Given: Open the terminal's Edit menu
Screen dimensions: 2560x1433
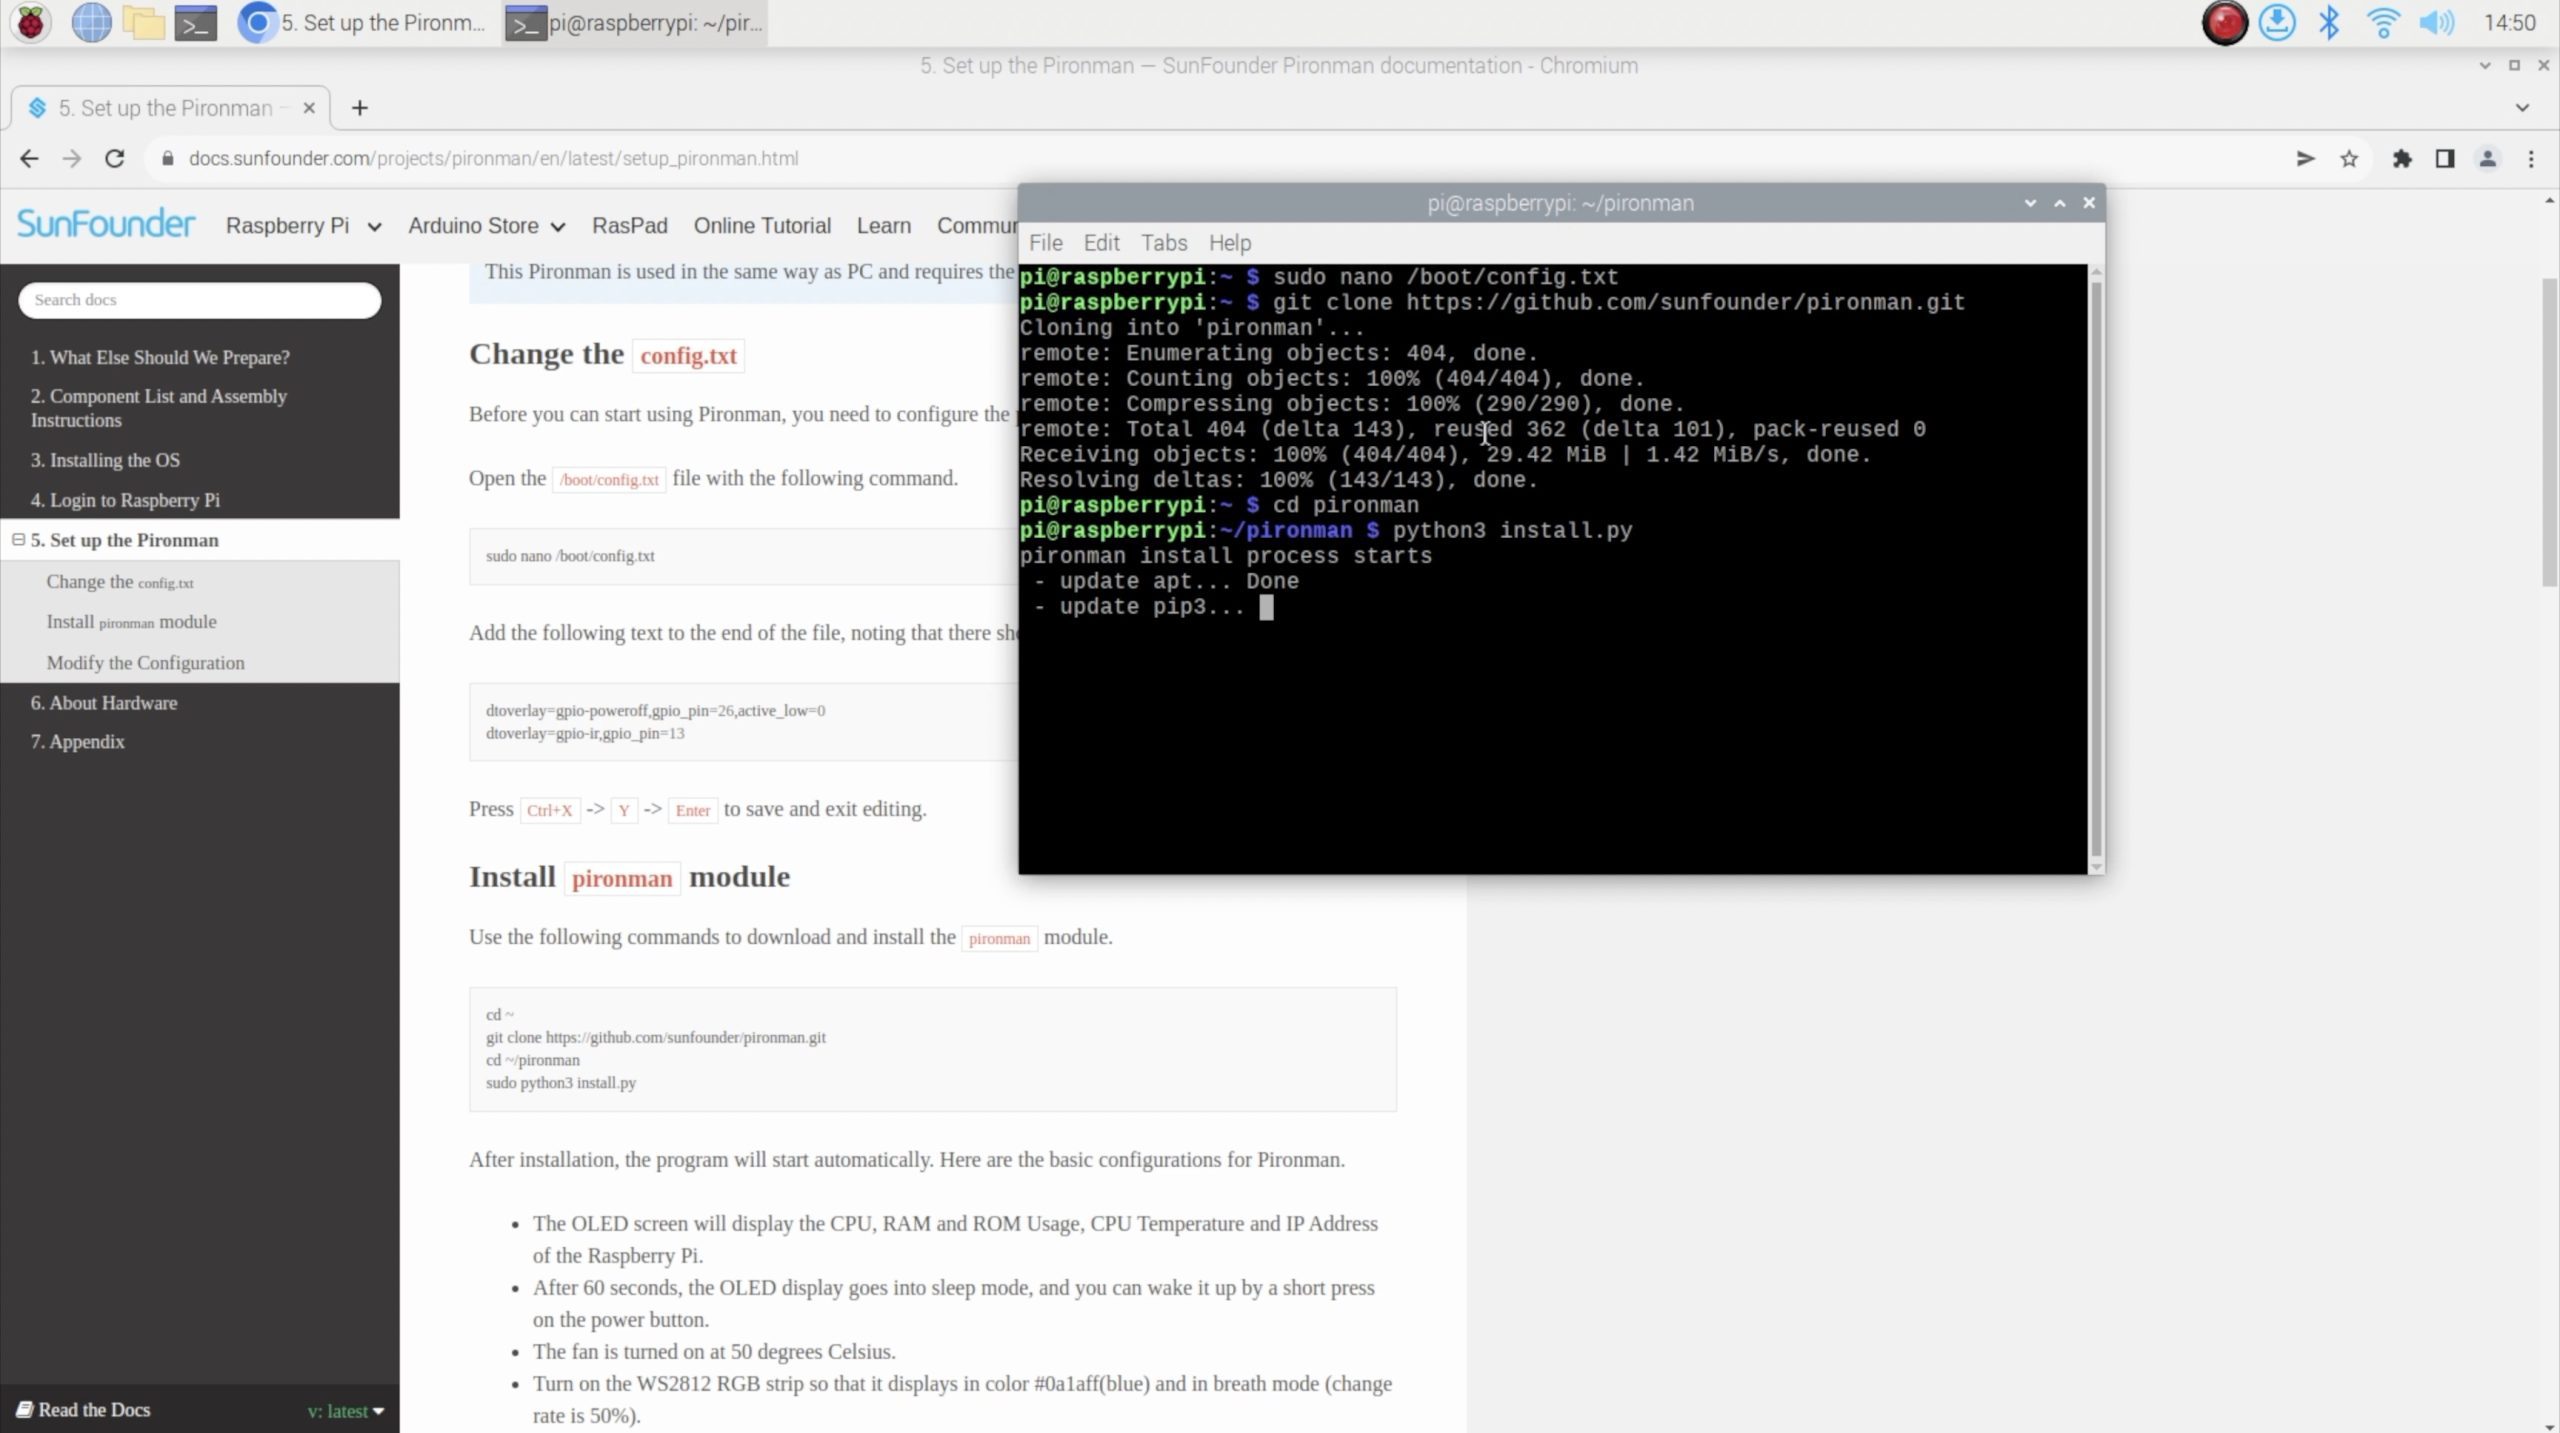Looking at the screenshot, I should coord(1101,243).
